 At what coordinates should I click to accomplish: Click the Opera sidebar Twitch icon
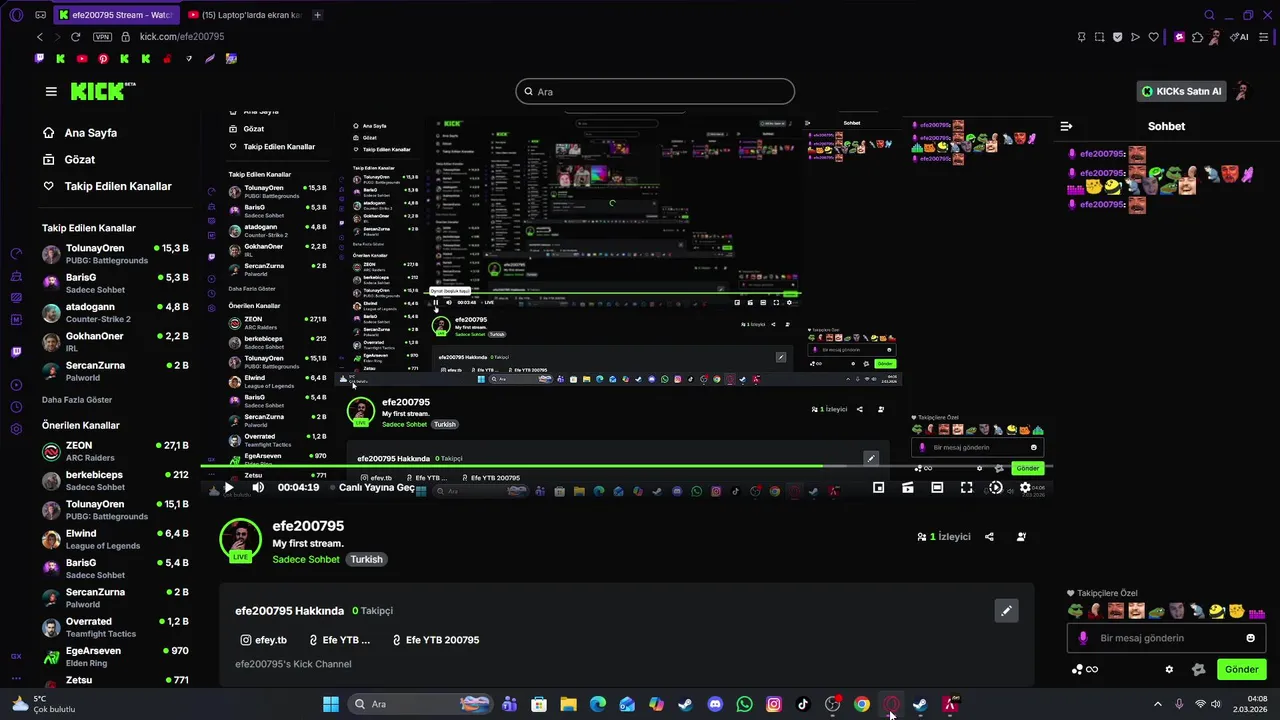click(x=16, y=352)
